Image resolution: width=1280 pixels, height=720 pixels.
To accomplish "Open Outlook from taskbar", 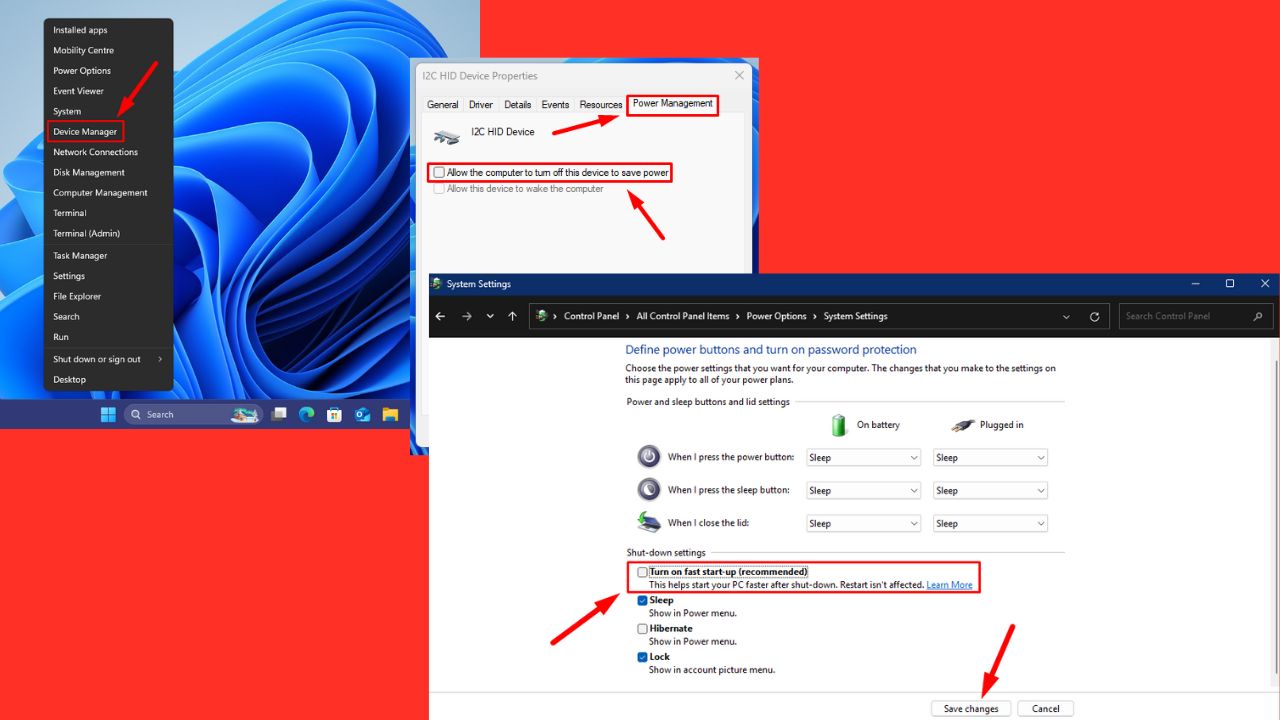I will click(x=362, y=414).
